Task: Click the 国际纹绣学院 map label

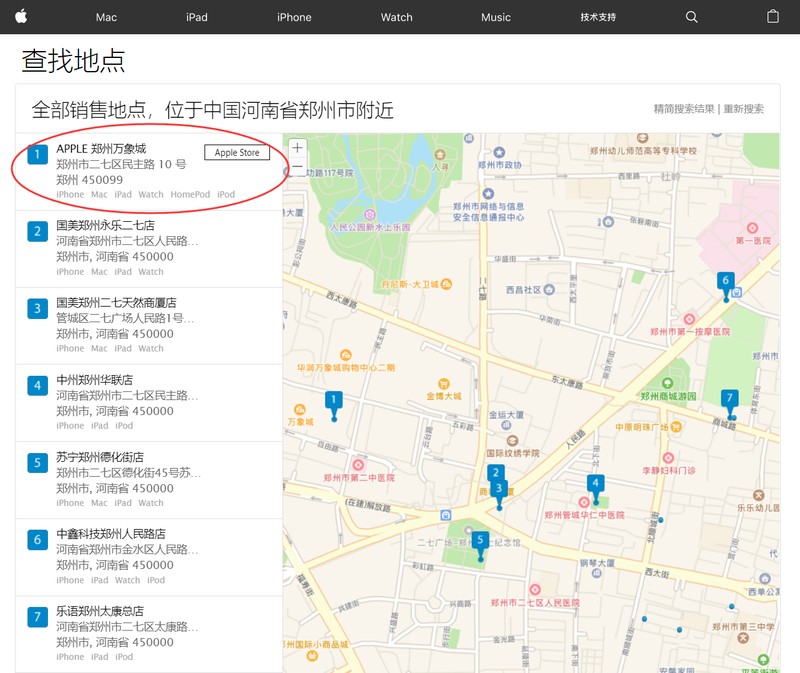Action: pos(512,453)
